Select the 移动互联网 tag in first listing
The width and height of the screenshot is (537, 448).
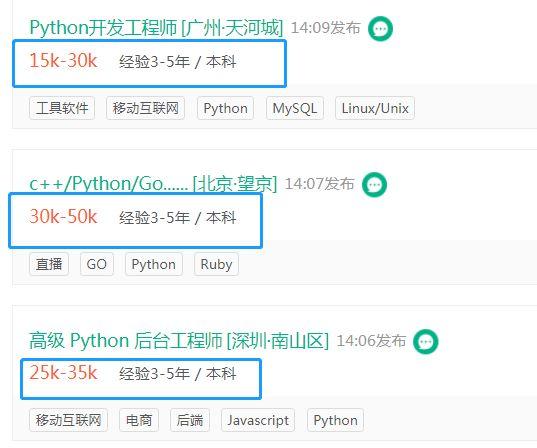tap(146, 108)
